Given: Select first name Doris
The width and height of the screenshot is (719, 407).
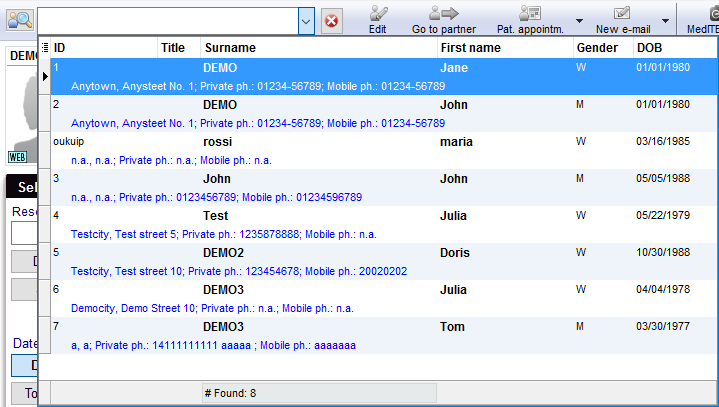Looking at the screenshot, I should pyautogui.click(x=455, y=253).
